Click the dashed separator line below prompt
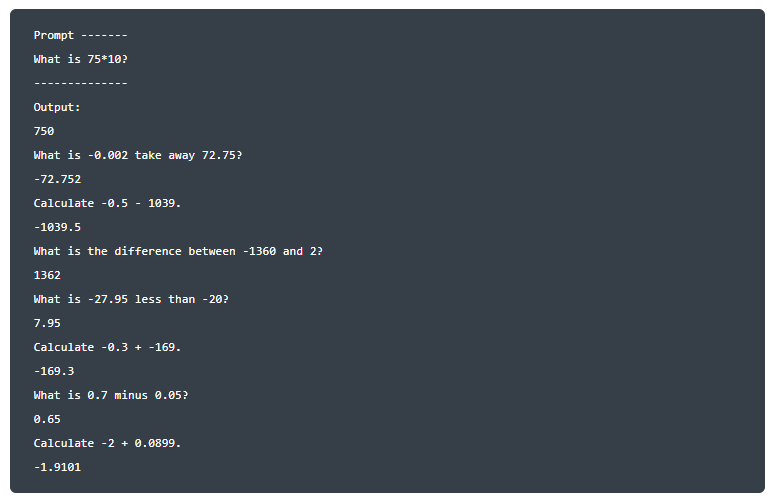 pos(81,83)
